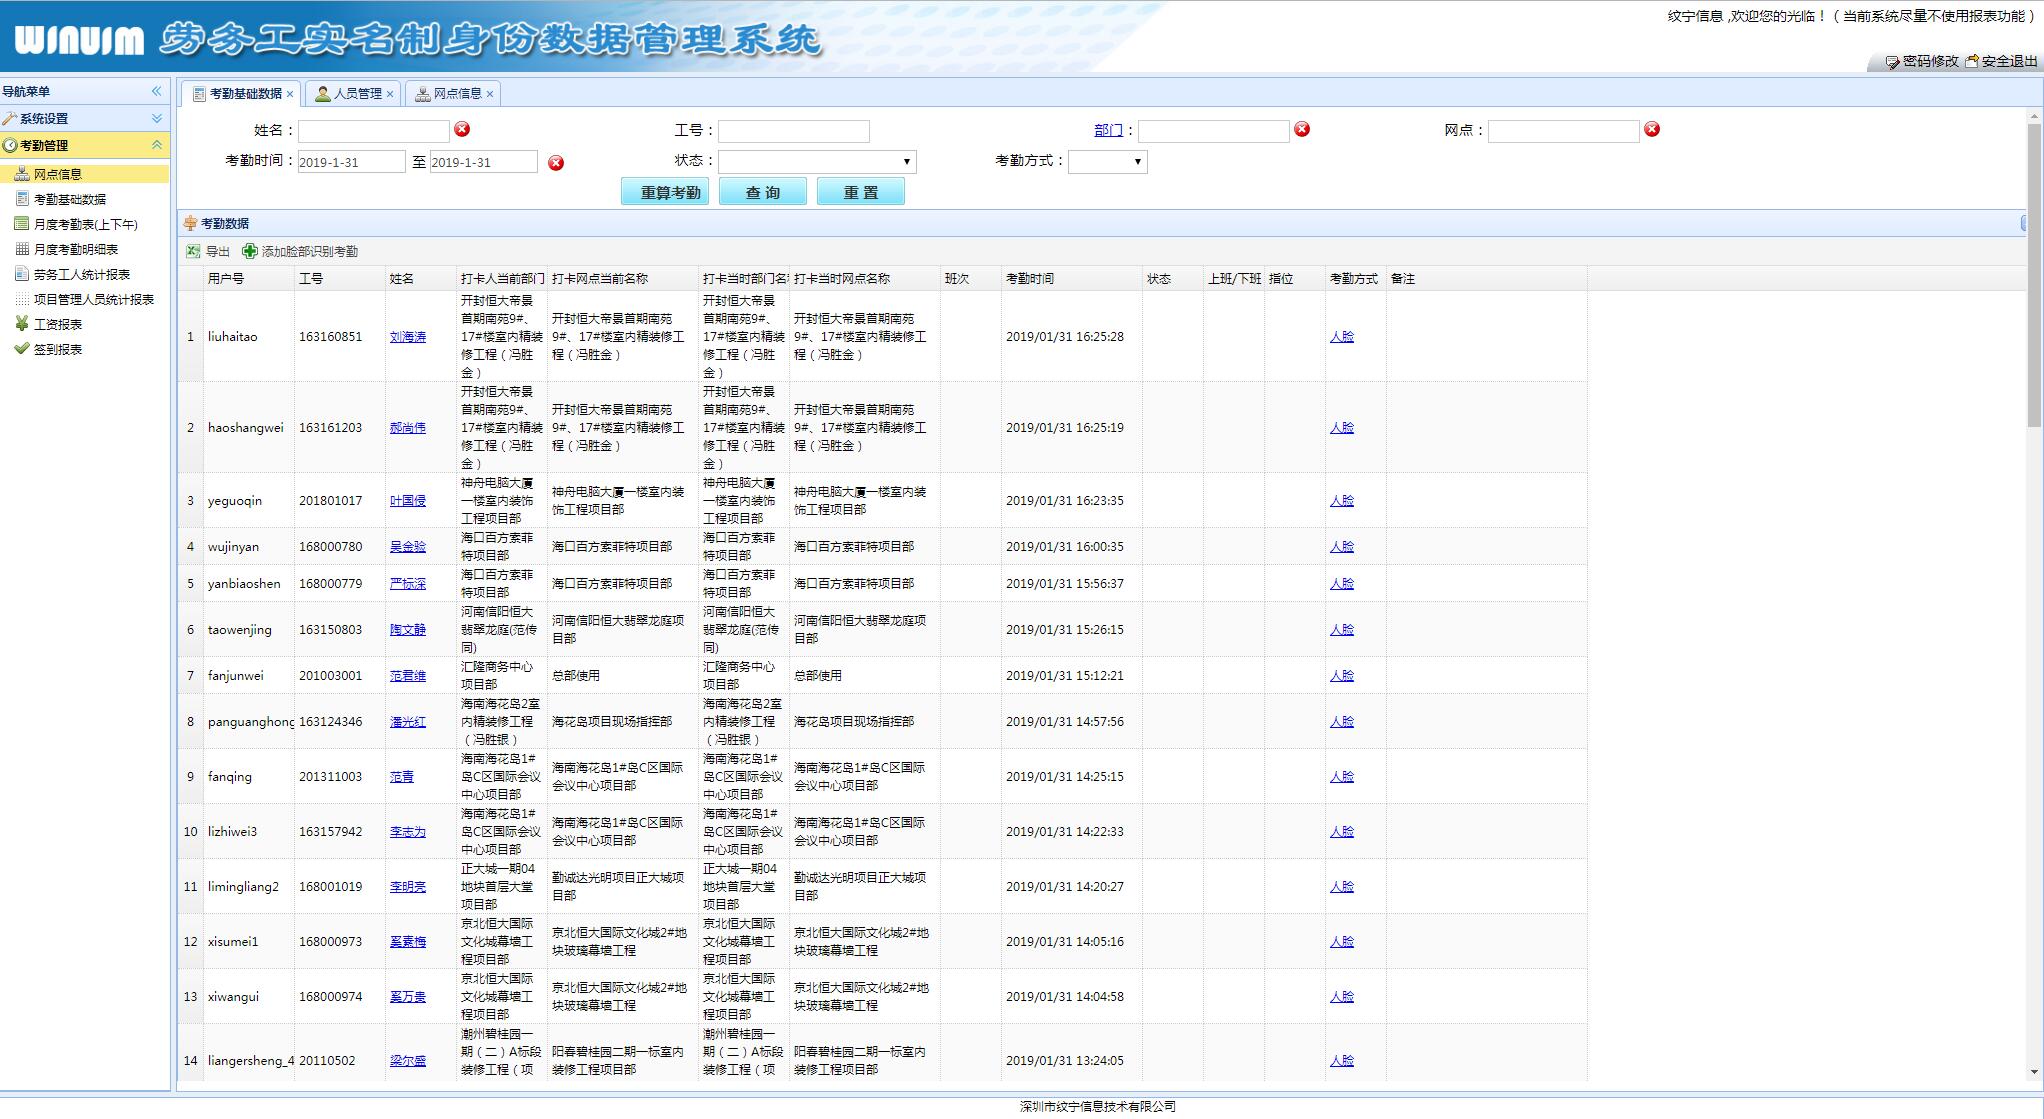Screen dimensions: 2044x1119
Task: Clear the 姓名 field with its red X
Action: (462, 129)
